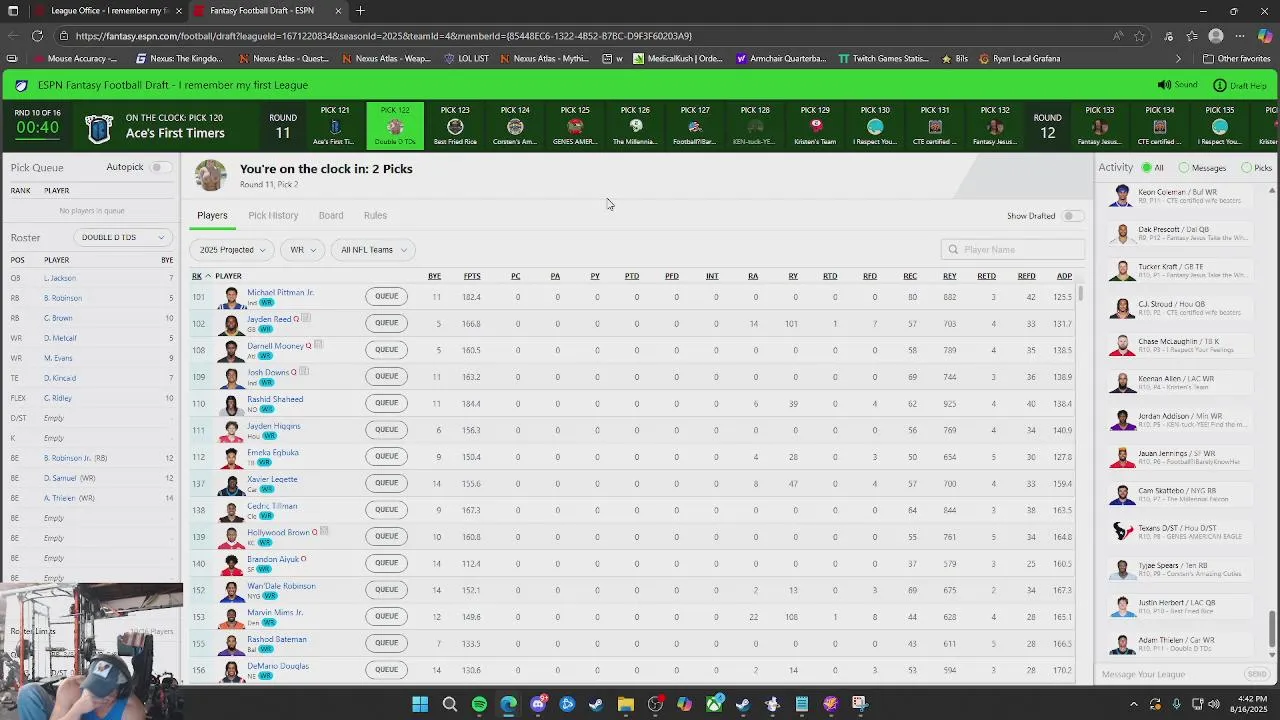Click the Pick 125 GENES AMER logo
This screenshot has height=720, width=1280.
point(575,127)
